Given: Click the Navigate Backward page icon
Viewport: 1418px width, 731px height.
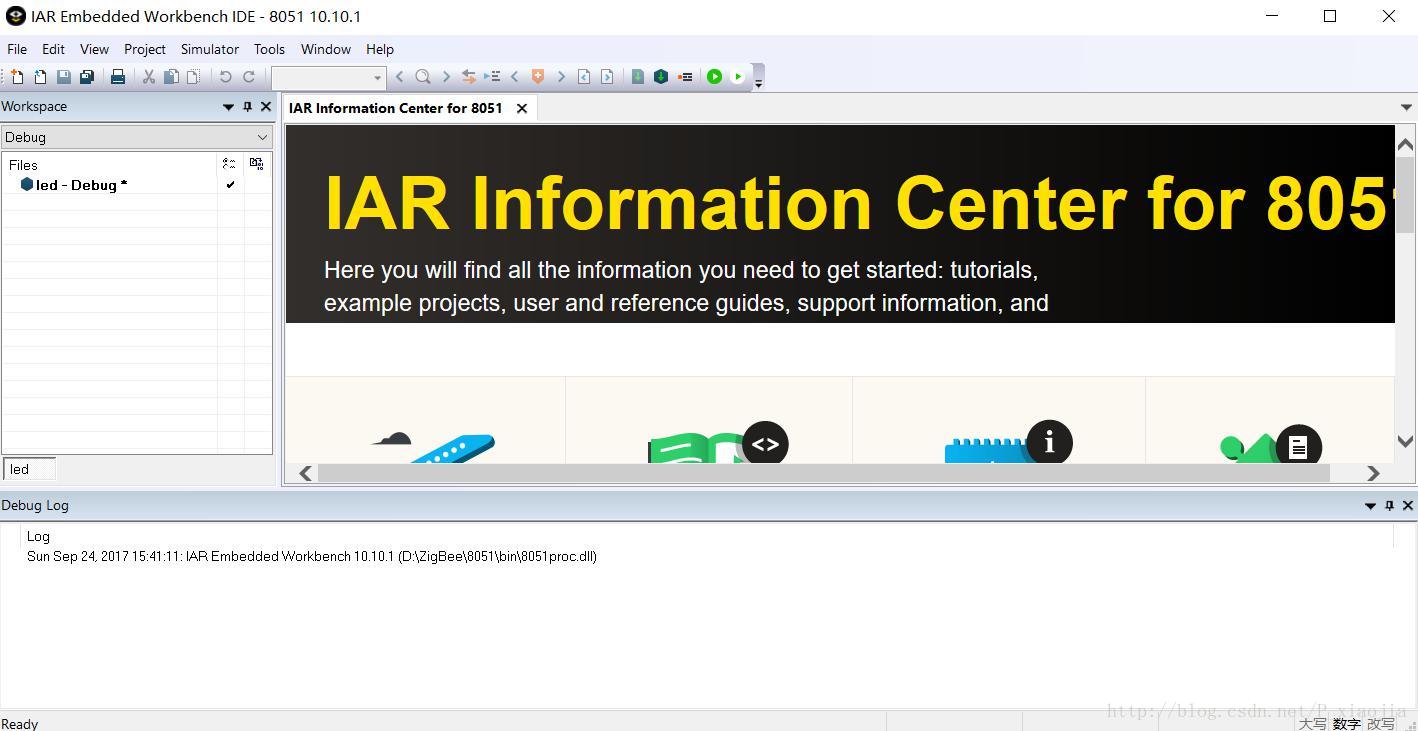Looking at the screenshot, I should [584, 77].
